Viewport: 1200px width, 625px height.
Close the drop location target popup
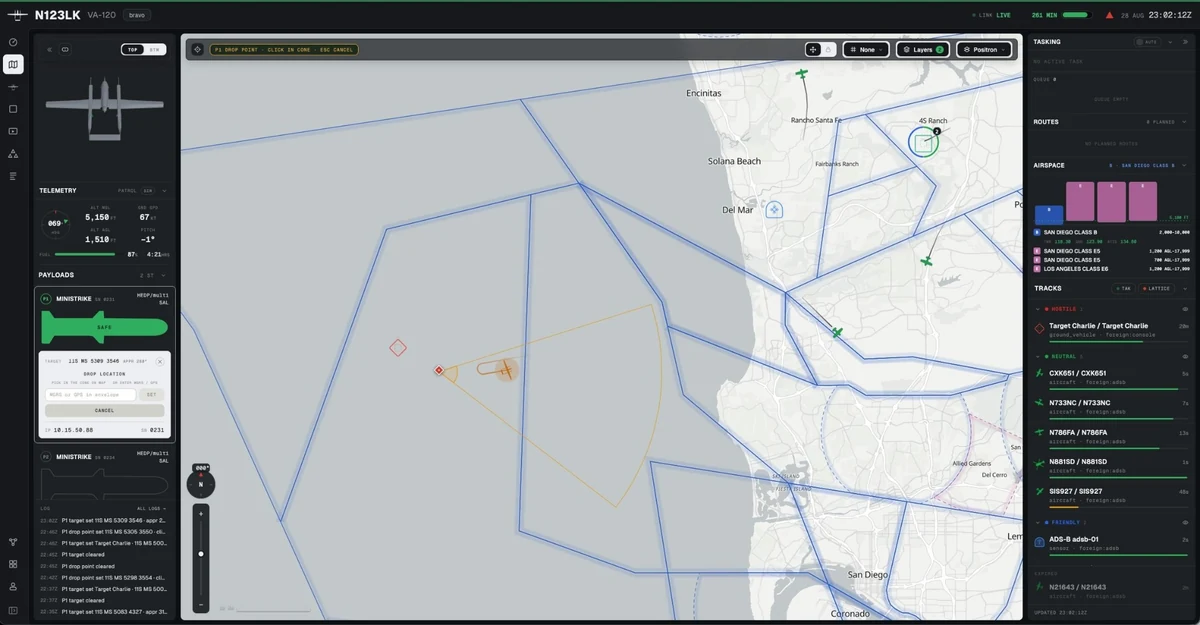[x=159, y=361]
